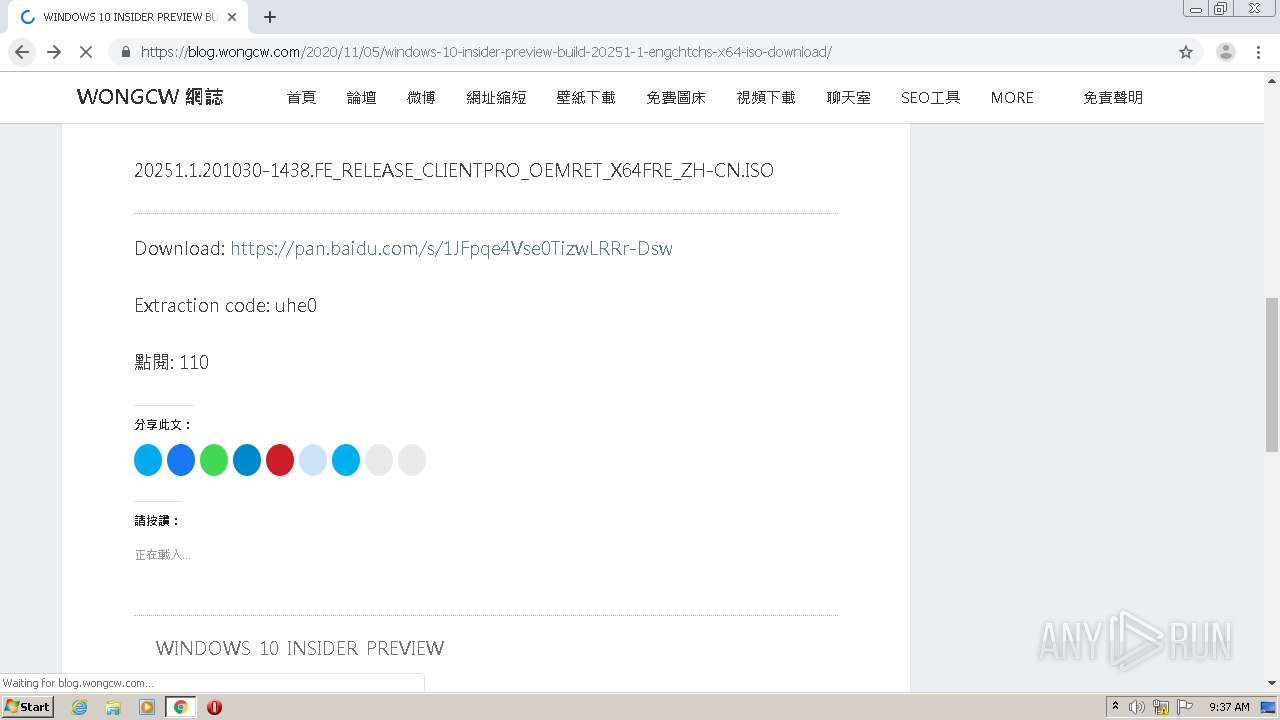Screen dimensions: 1280x720
Task: Click the address bar URL
Action: (486, 52)
